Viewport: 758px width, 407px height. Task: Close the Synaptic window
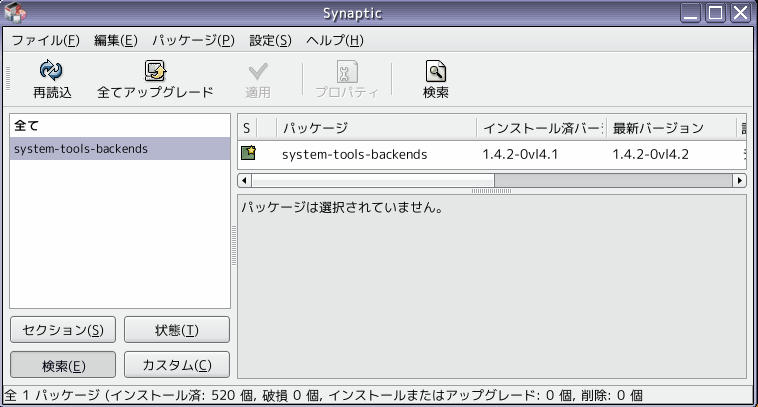(740, 13)
